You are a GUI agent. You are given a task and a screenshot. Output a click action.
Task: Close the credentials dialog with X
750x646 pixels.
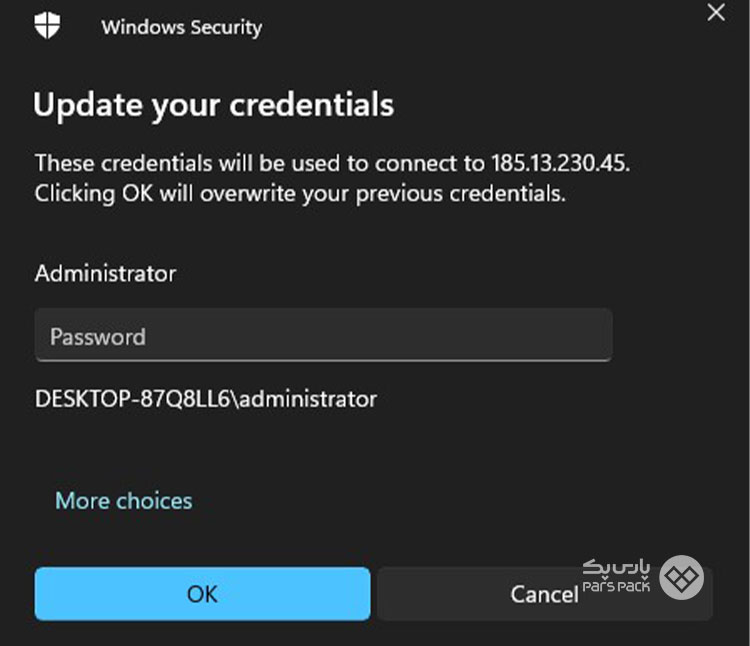pos(716,12)
